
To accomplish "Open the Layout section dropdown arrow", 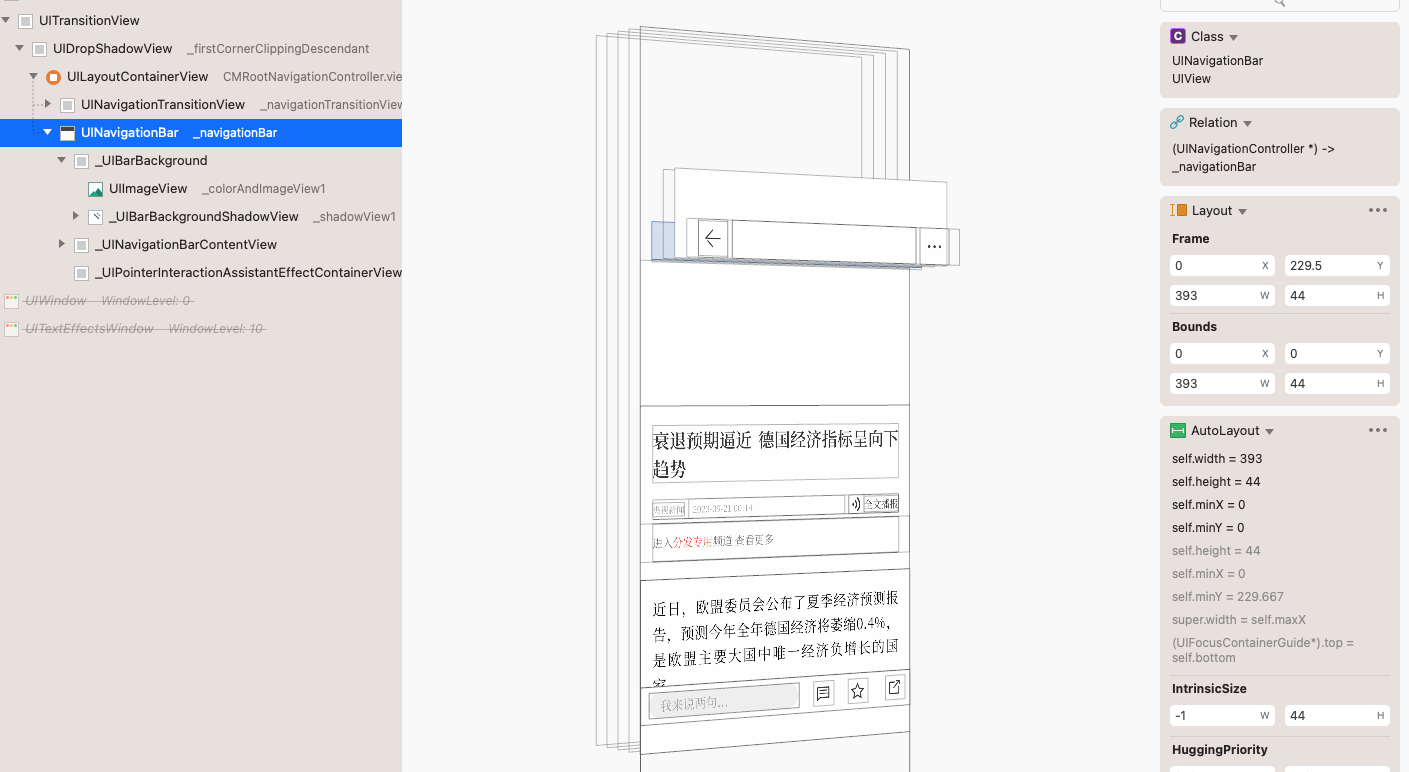I will click(x=1242, y=211).
